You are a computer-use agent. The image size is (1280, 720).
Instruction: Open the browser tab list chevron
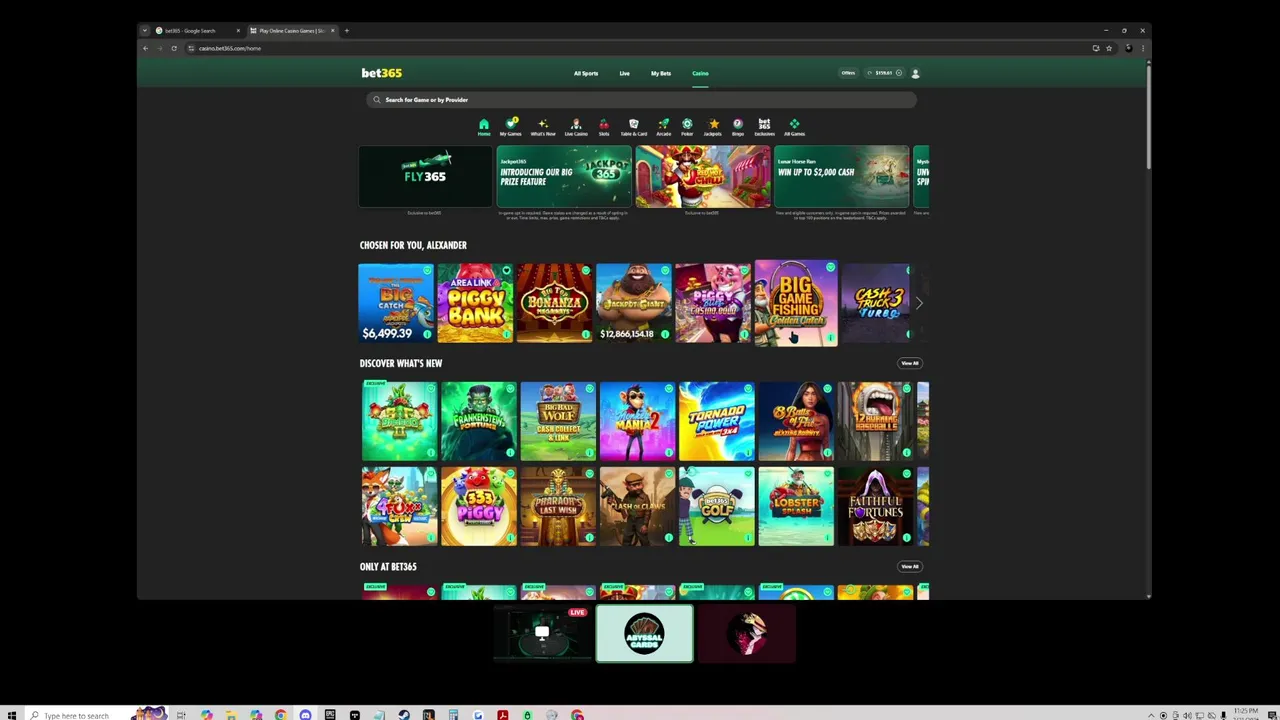tap(145, 31)
